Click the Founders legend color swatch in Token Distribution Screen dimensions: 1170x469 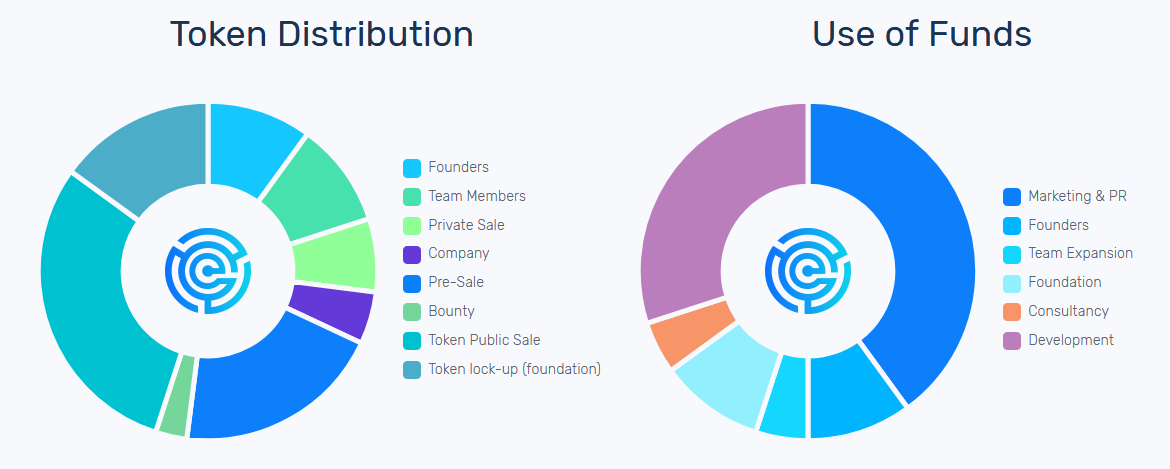point(412,168)
